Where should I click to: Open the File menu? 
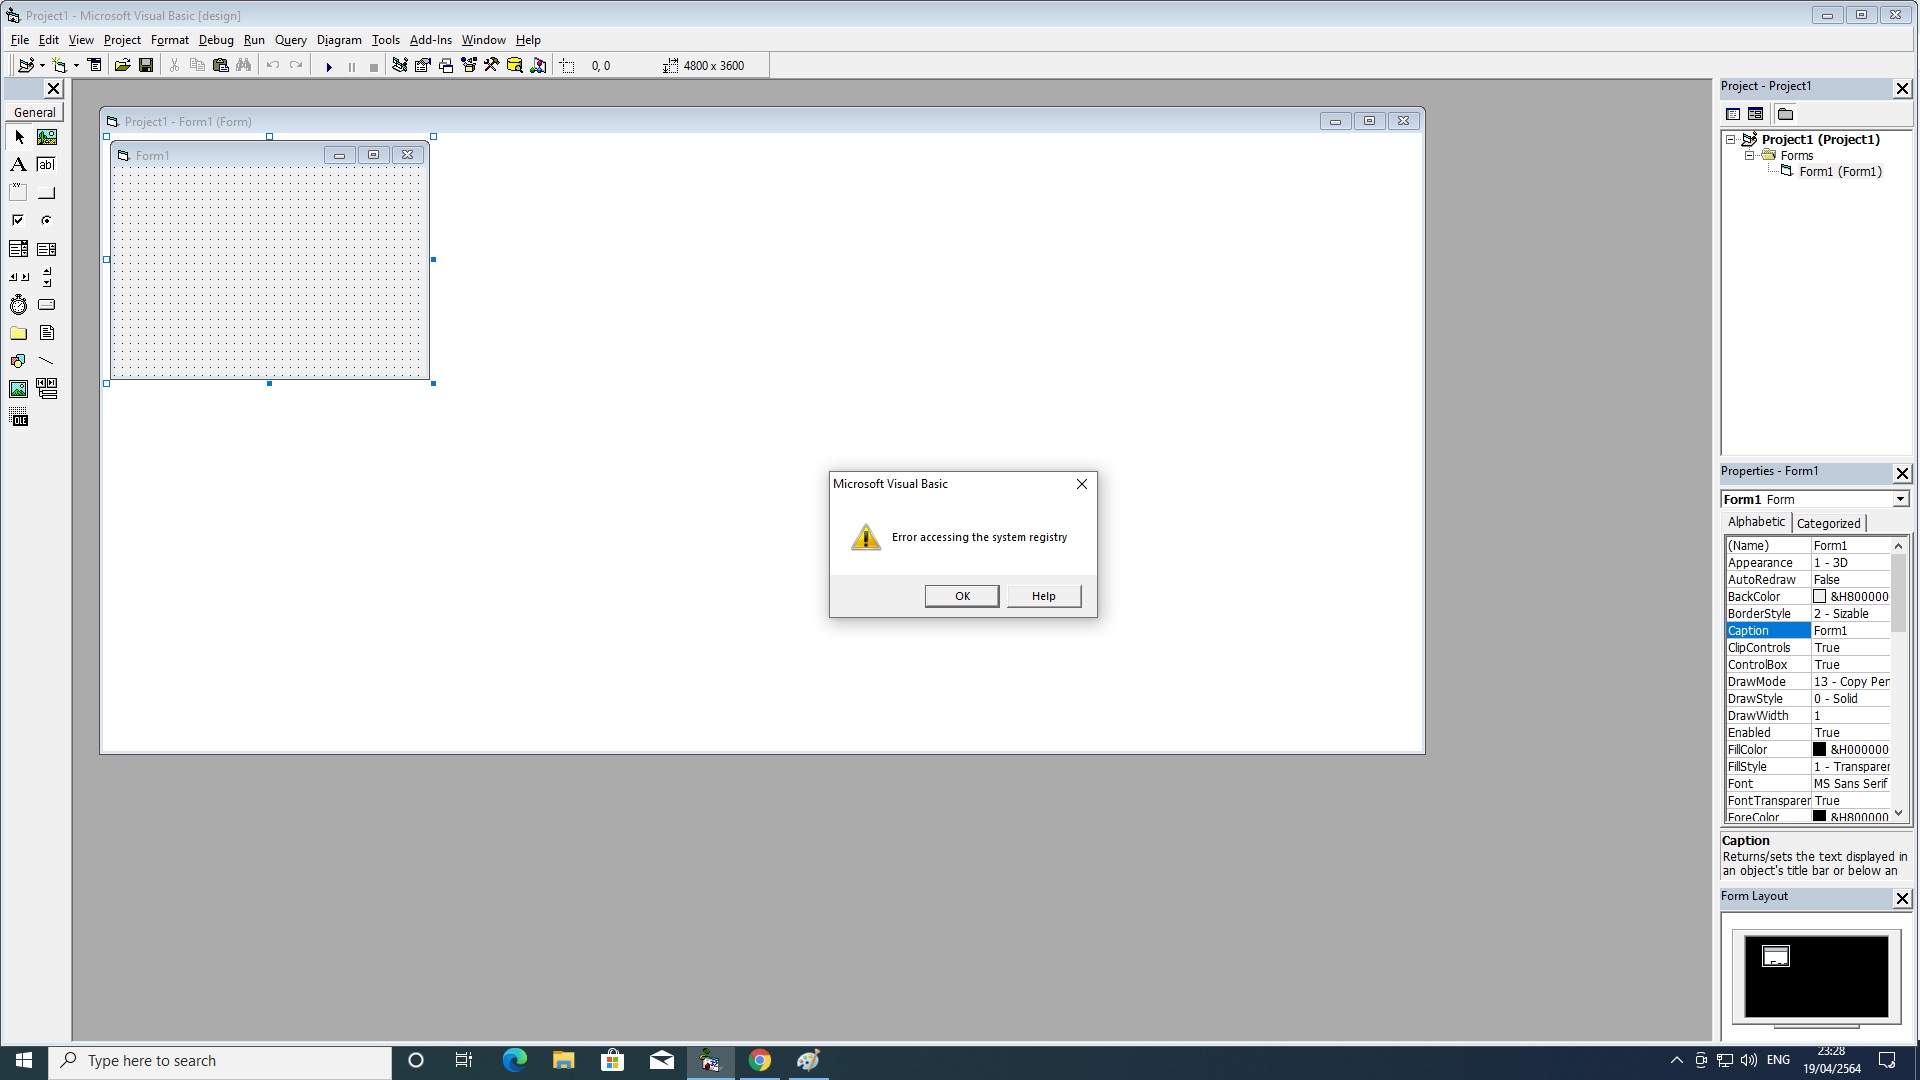(x=20, y=40)
